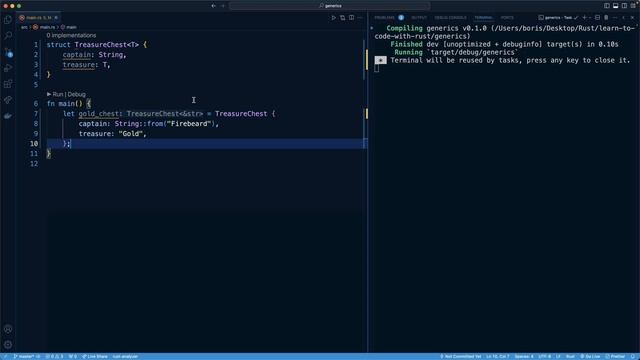
Task: Click the UTF-8 encoding indicator
Action: point(544,356)
